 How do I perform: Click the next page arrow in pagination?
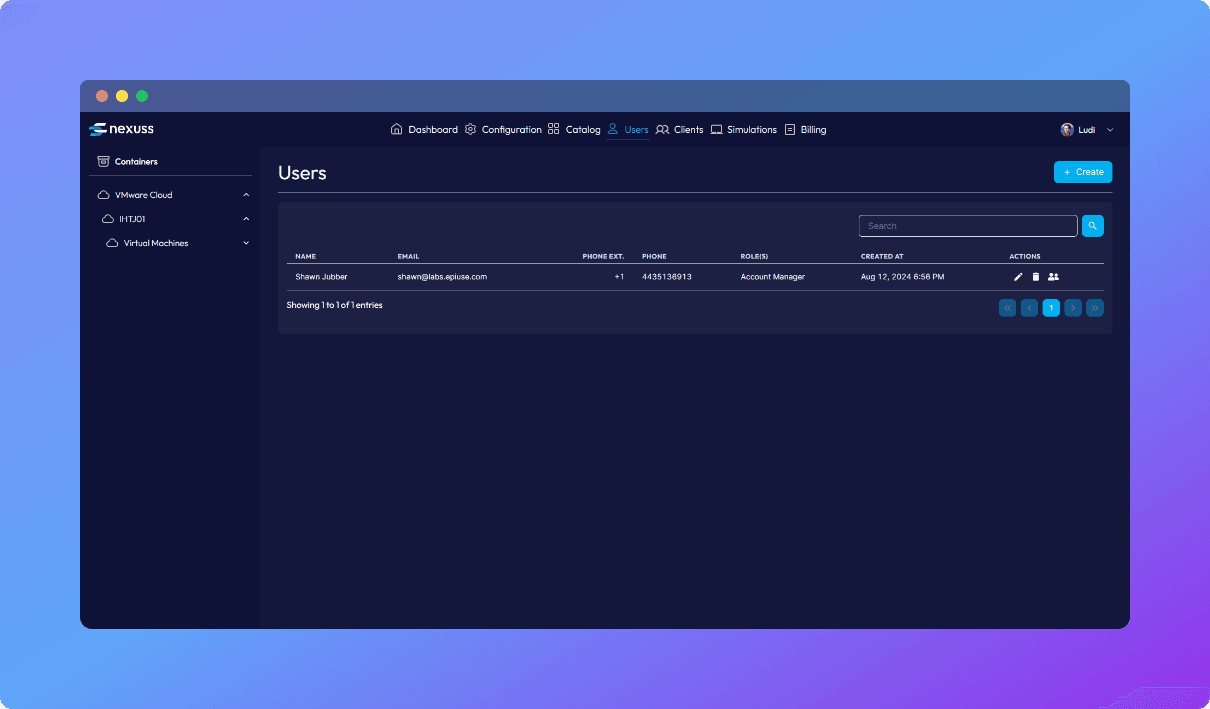coord(1073,308)
